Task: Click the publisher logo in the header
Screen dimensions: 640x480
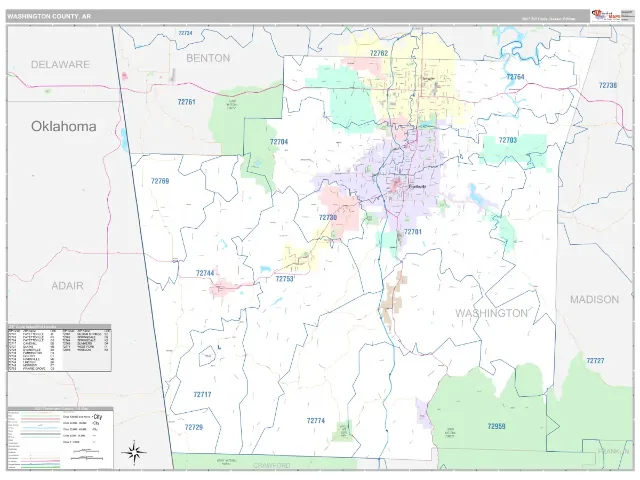Action: click(x=606, y=16)
